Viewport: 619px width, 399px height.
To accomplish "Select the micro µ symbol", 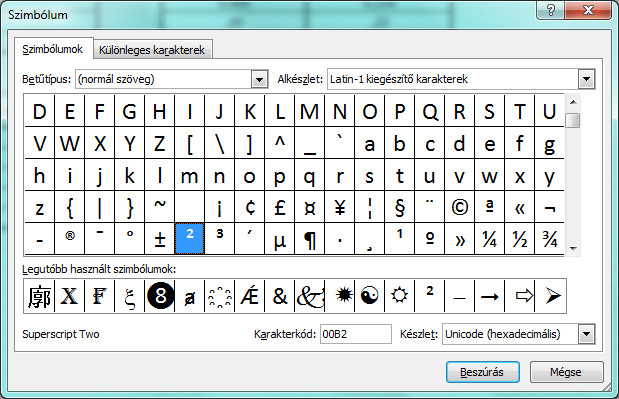I will tap(279, 239).
